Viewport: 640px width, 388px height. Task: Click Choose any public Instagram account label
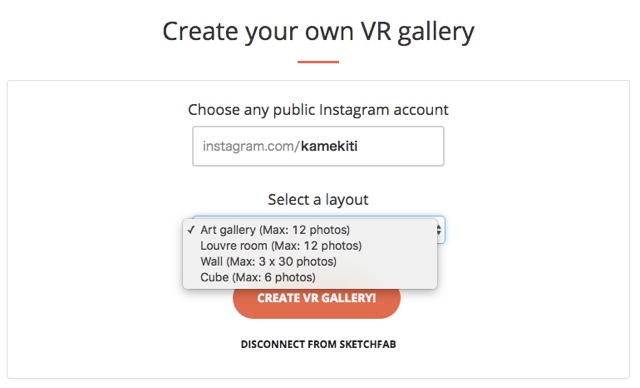coord(318,110)
